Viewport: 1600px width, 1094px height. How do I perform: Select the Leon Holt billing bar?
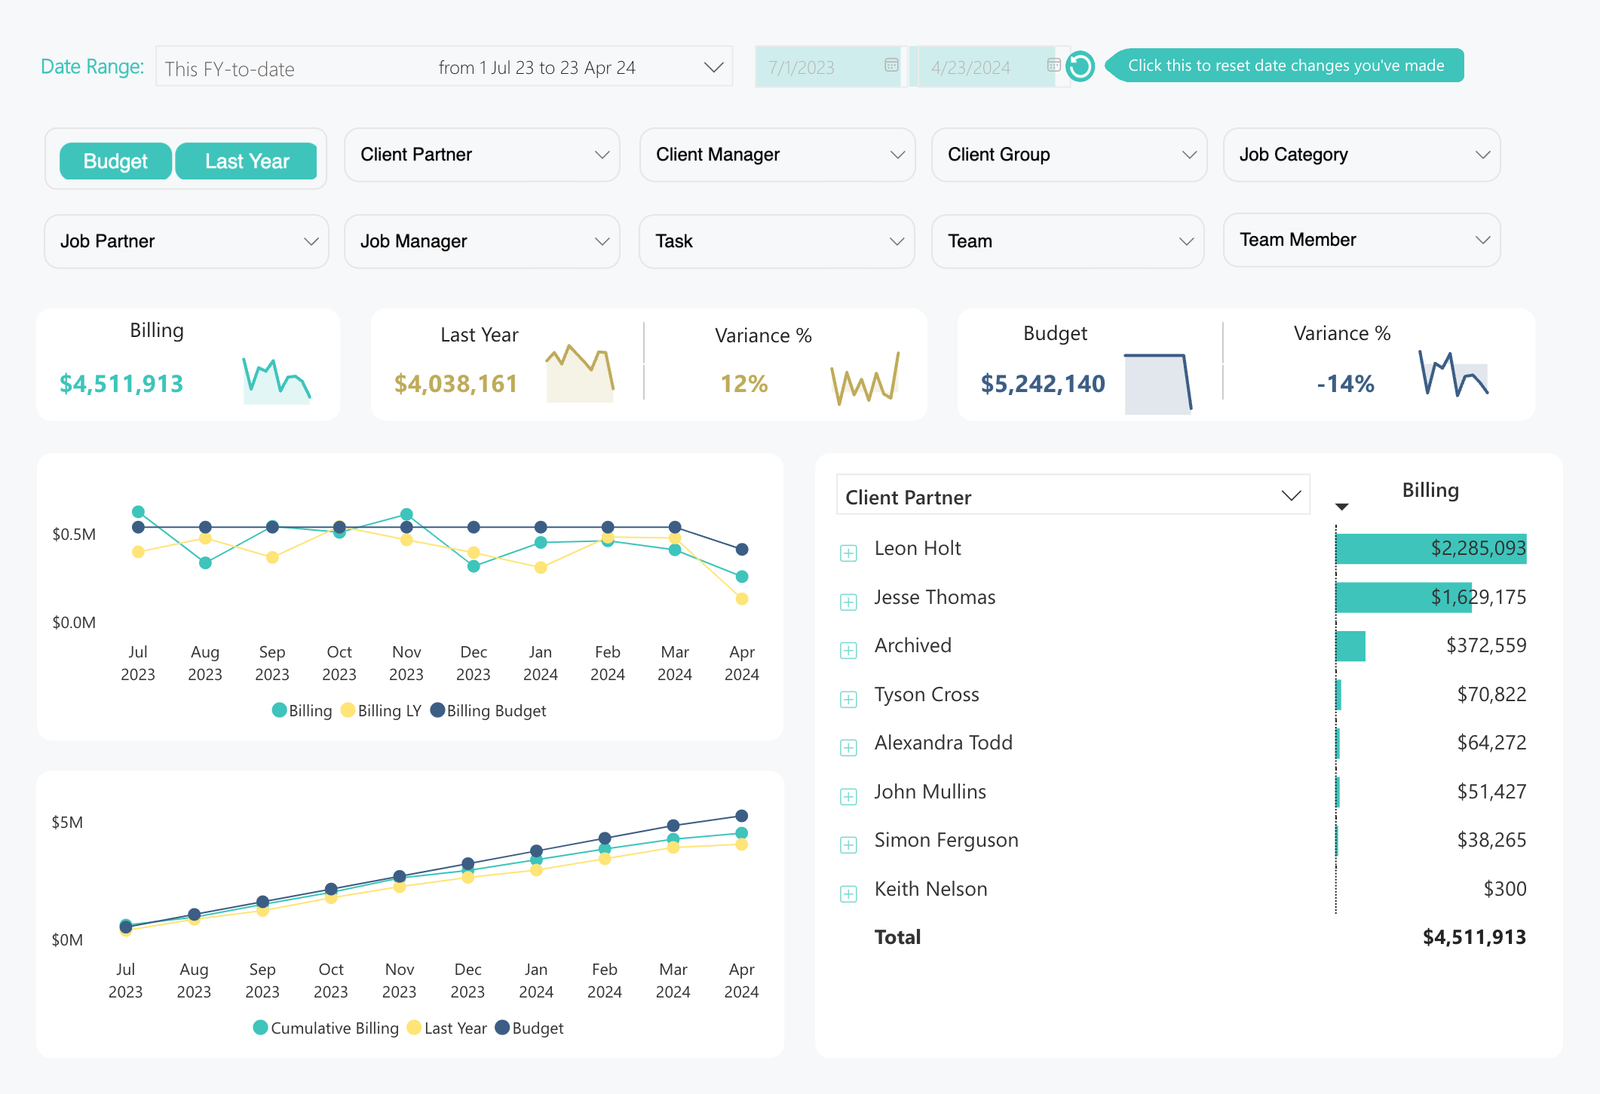(1430, 548)
